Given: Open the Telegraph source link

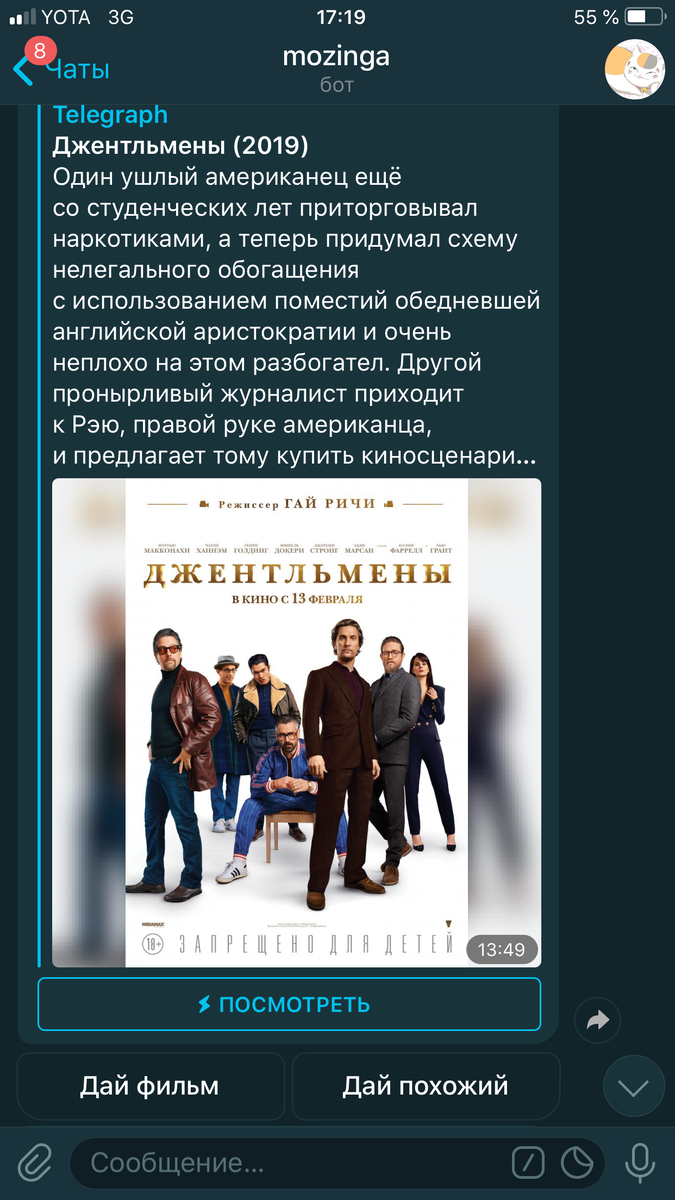Looking at the screenshot, I should [x=110, y=115].
